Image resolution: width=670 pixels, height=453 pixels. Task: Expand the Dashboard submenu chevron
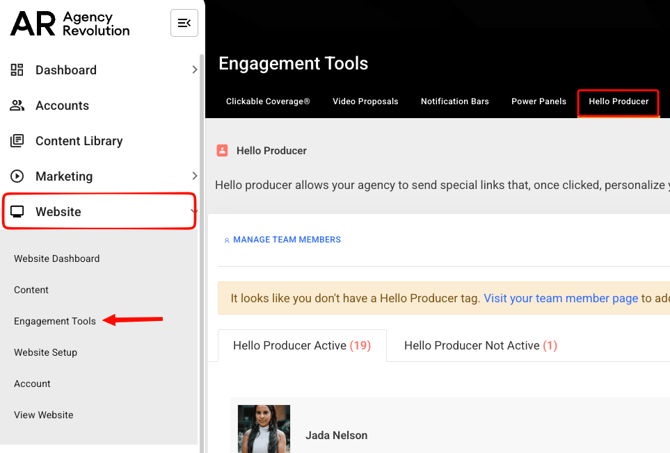tap(194, 70)
